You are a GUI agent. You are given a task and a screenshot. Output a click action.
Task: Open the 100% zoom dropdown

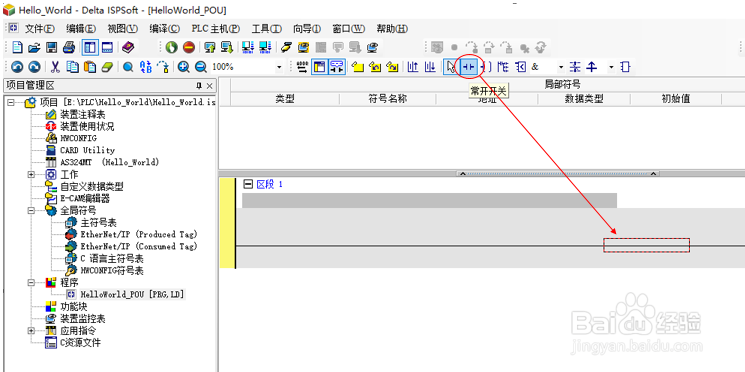click(x=279, y=67)
